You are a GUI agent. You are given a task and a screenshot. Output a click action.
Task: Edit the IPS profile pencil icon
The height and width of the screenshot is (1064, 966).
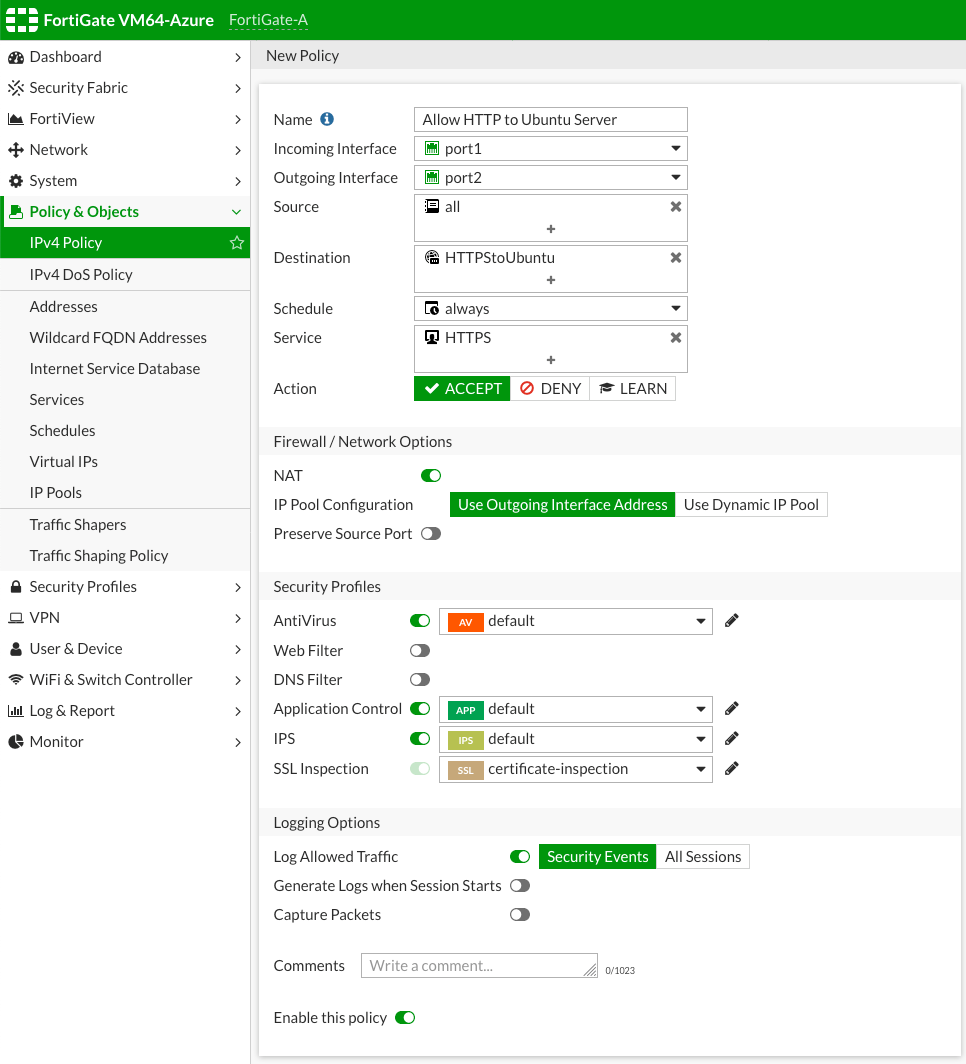(731, 739)
